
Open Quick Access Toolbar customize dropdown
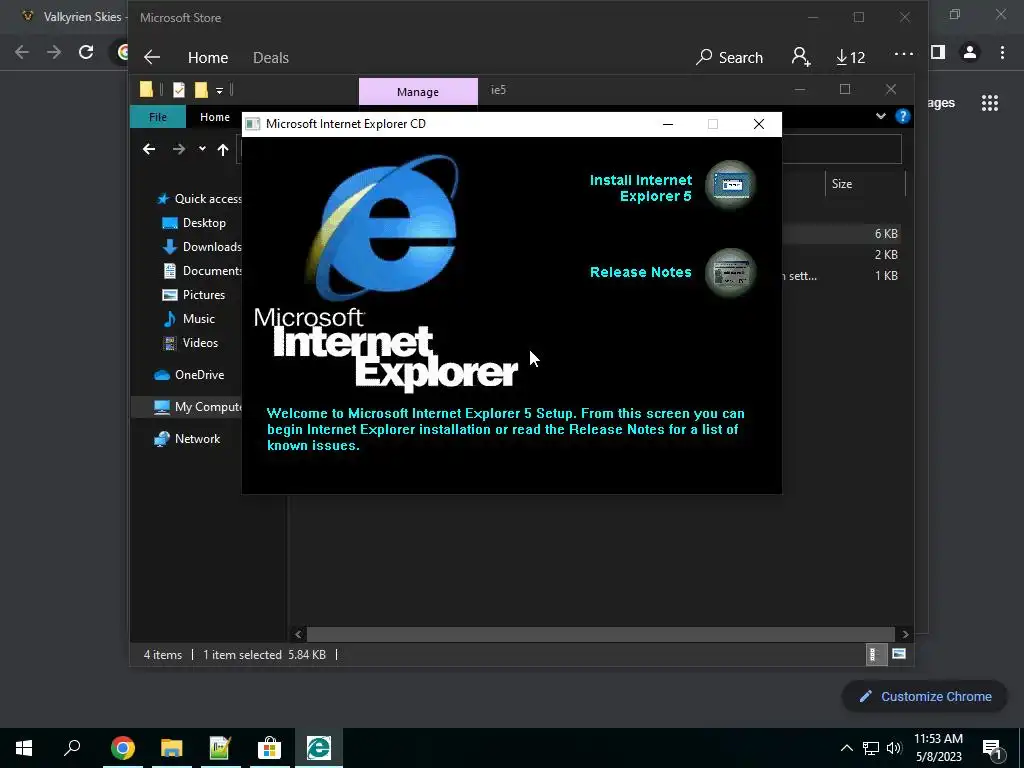click(x=219, y=90)
